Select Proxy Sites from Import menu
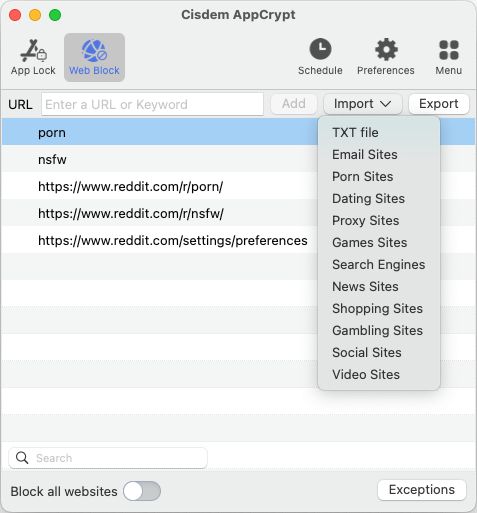The height and width of the screenshot is (513, 477). pyautogui.click(x=366, y=221)
